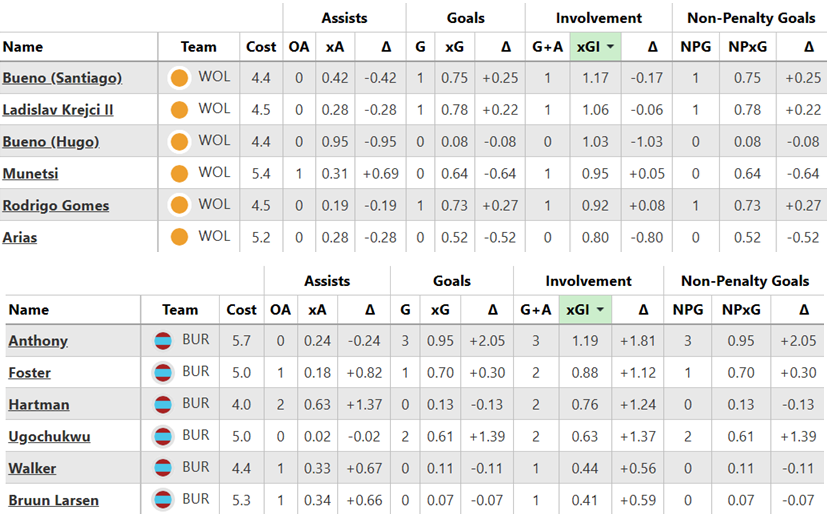Open Hartman player link

pos(37,405)
